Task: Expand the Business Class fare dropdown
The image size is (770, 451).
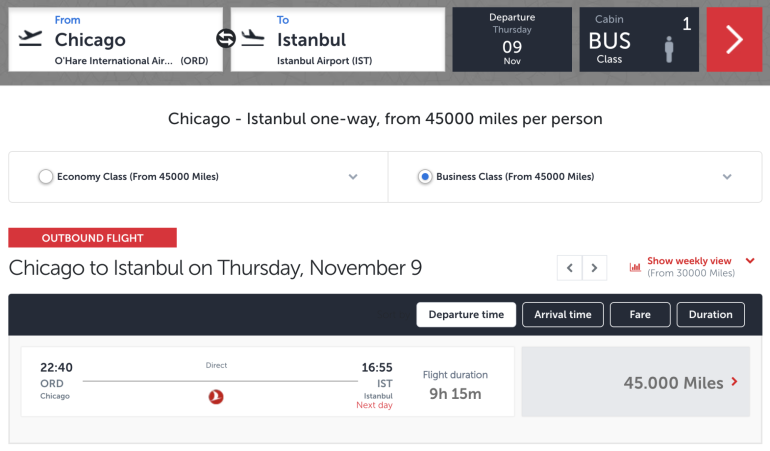Action: point(727,177)
